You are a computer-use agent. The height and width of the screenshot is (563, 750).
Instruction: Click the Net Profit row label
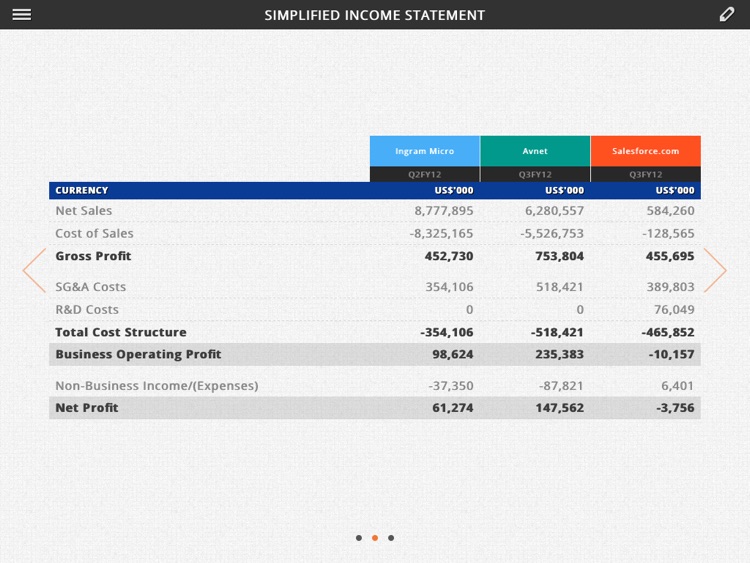[87, 408]
